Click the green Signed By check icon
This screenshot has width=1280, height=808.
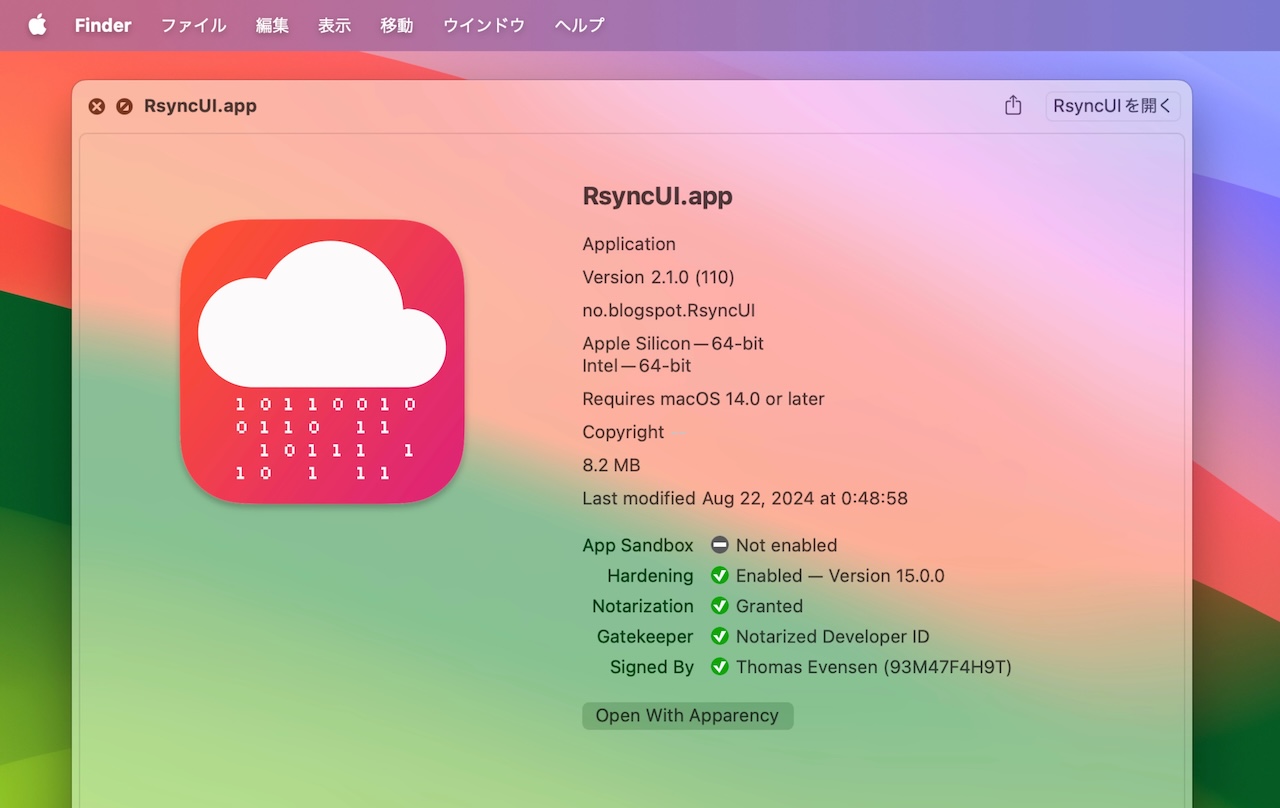pyautogui.click(x=720, y=667)
